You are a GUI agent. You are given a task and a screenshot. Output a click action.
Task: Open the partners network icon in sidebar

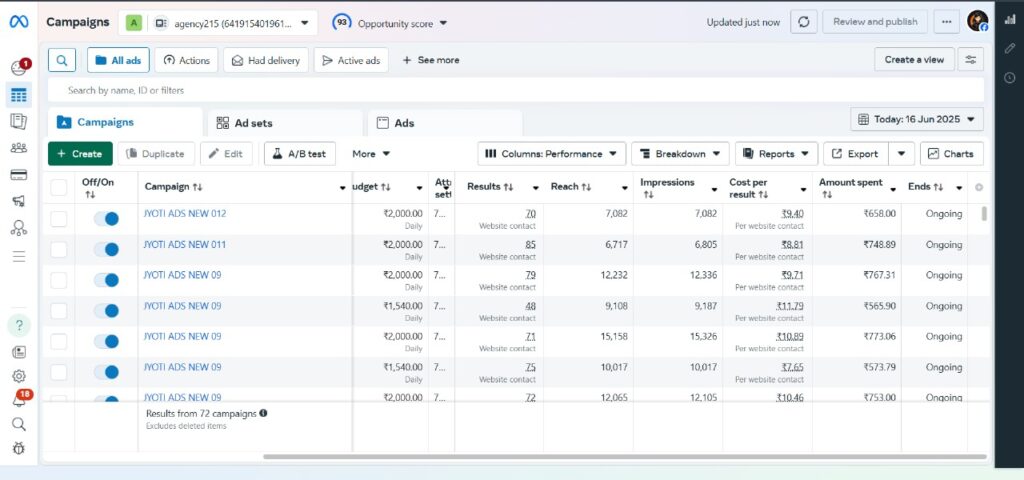click(19, 228)
